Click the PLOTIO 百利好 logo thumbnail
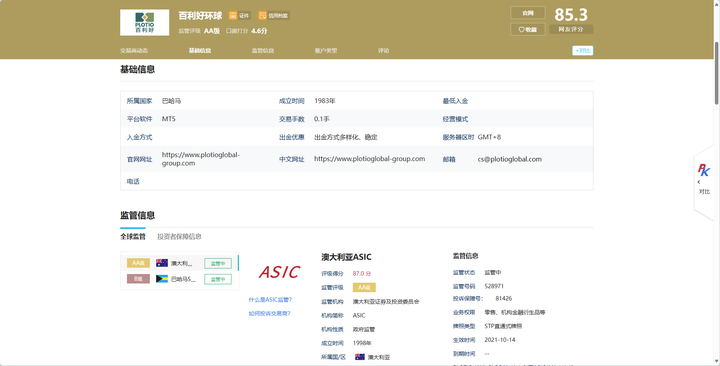 (145, 23)
